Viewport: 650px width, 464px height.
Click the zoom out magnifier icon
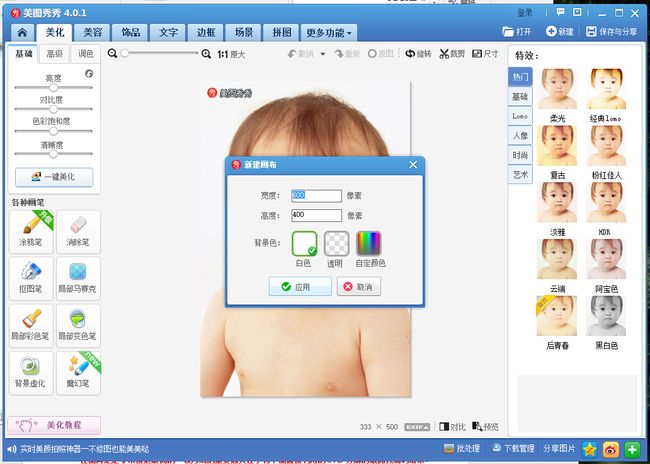coord(112,53)
